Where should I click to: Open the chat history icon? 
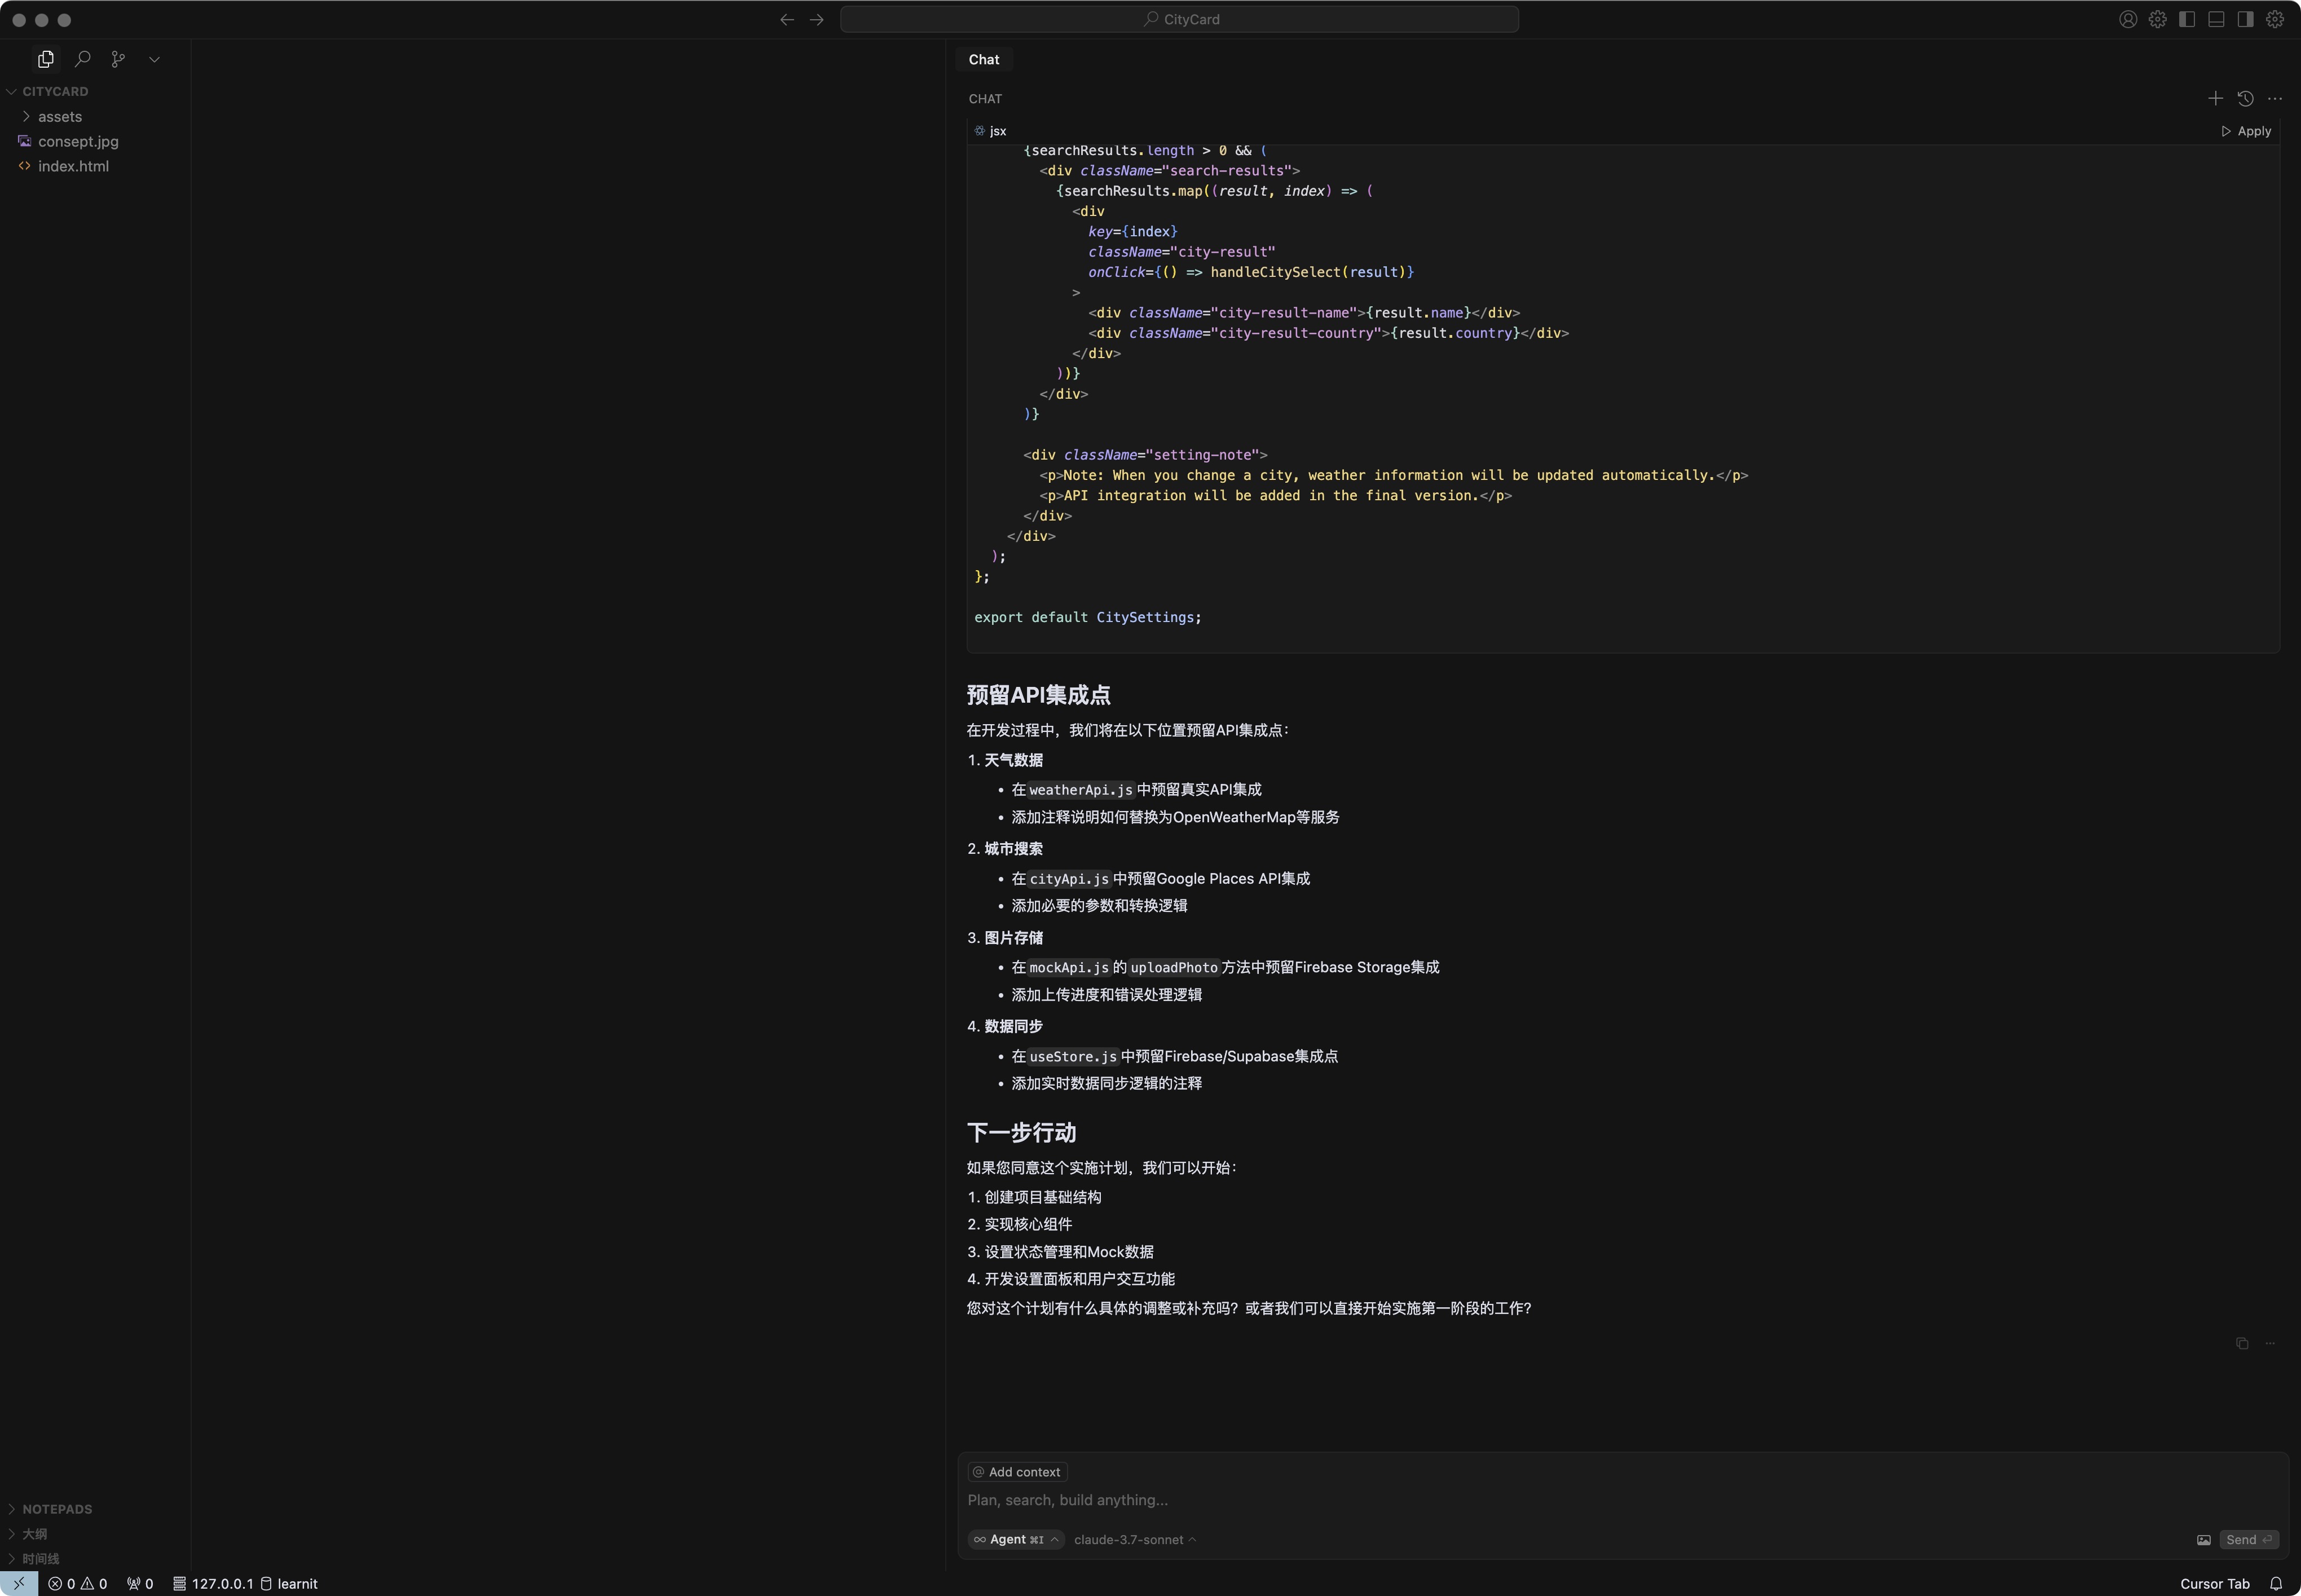(x=2245, y=98)
